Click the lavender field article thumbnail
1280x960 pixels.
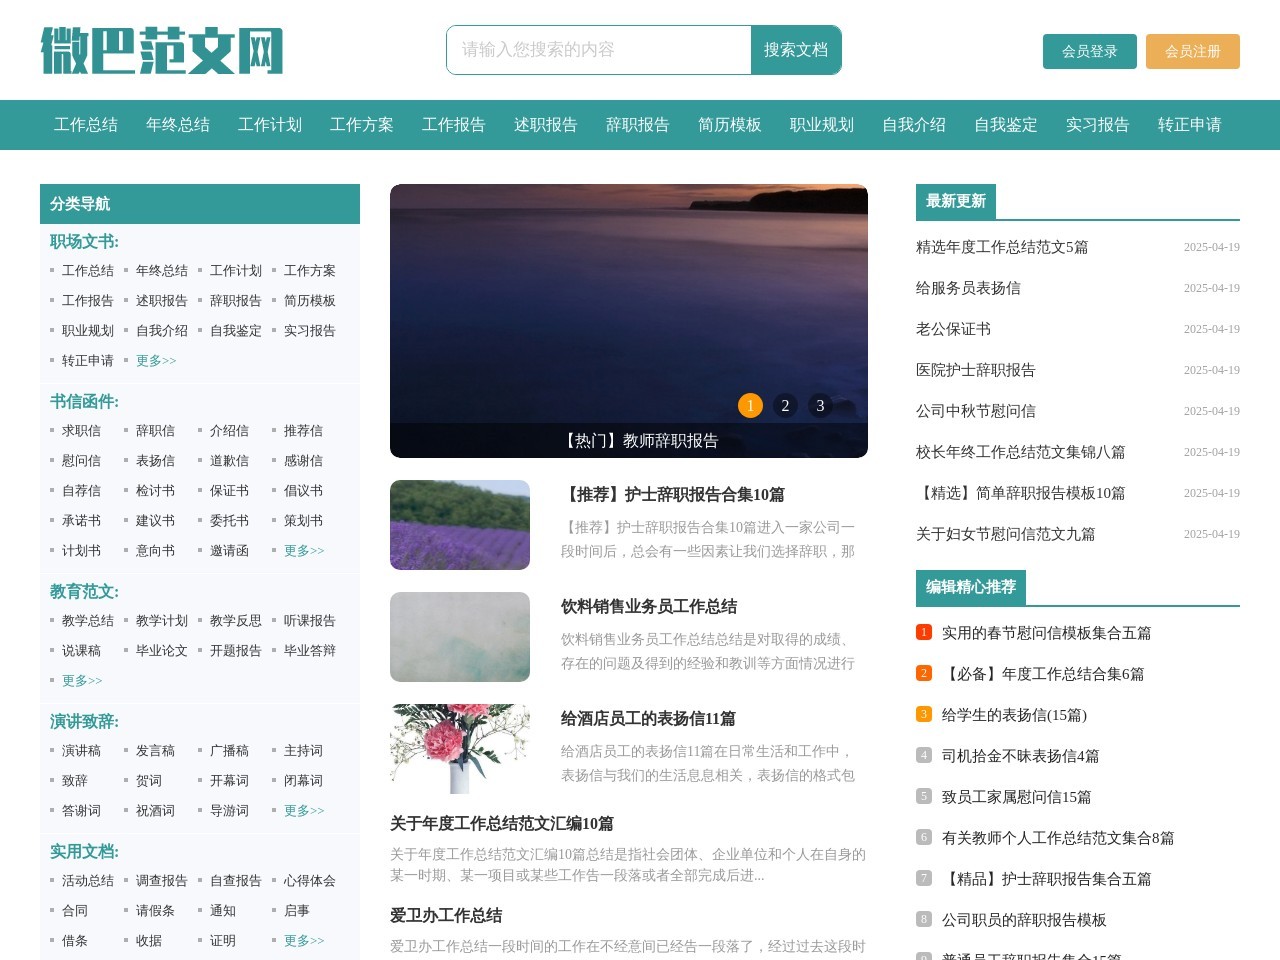click(x=460, y=525)
